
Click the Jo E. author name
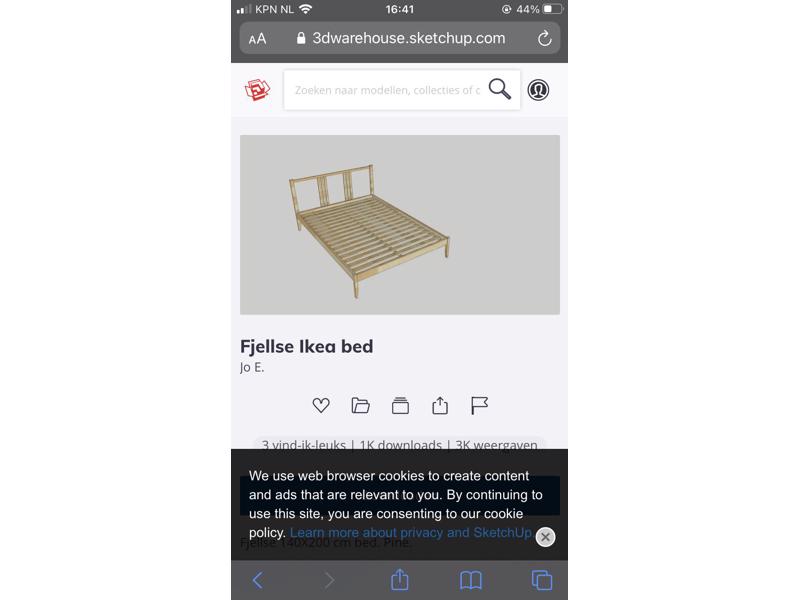[x=252, y=367]
